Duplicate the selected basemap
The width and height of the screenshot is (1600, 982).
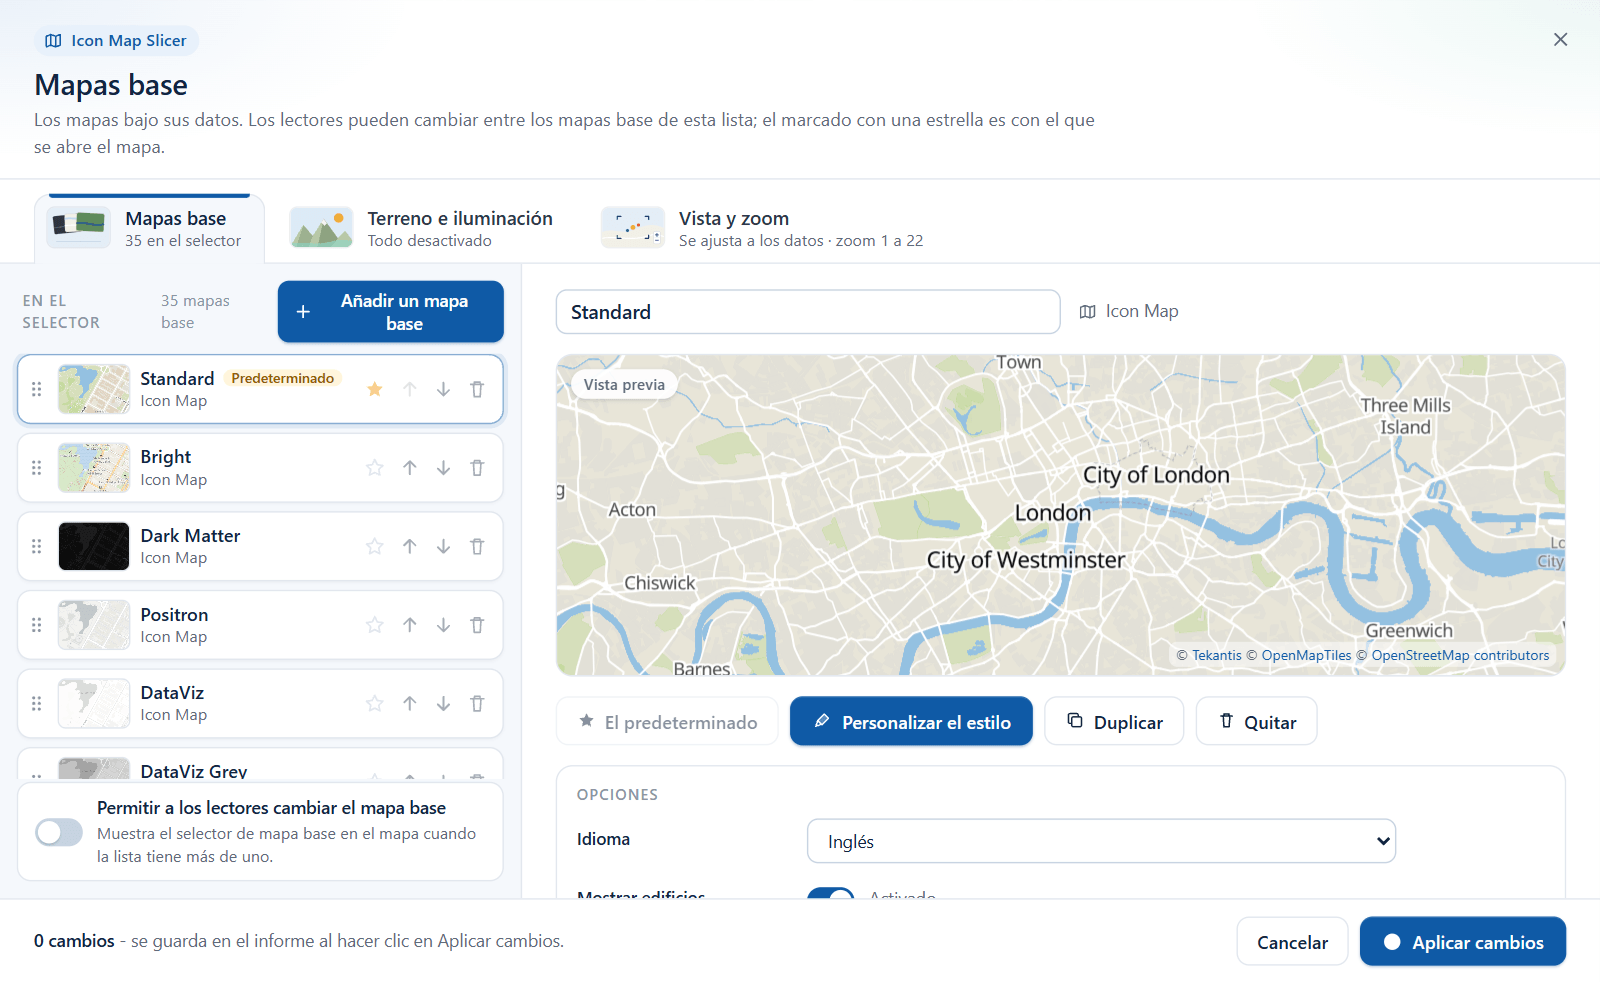point(1114,721)
